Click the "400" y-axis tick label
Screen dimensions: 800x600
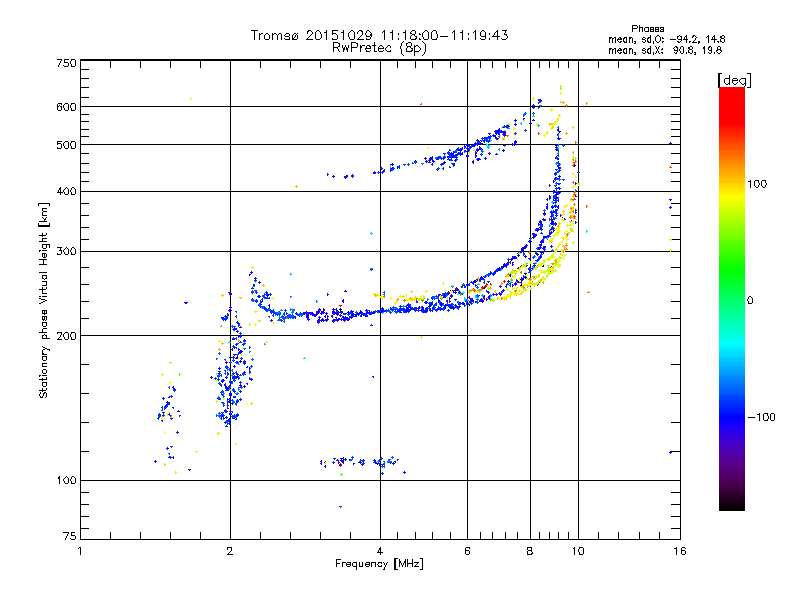66,192
